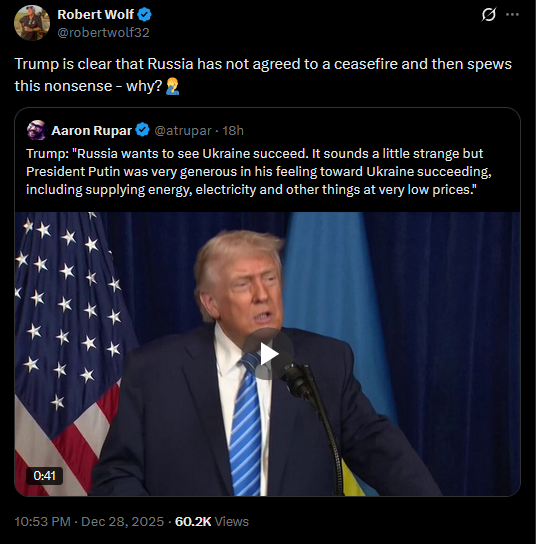The image size is (536, 544).
Task: Open the quoted post's 18h timestamp
Action: 233,130
